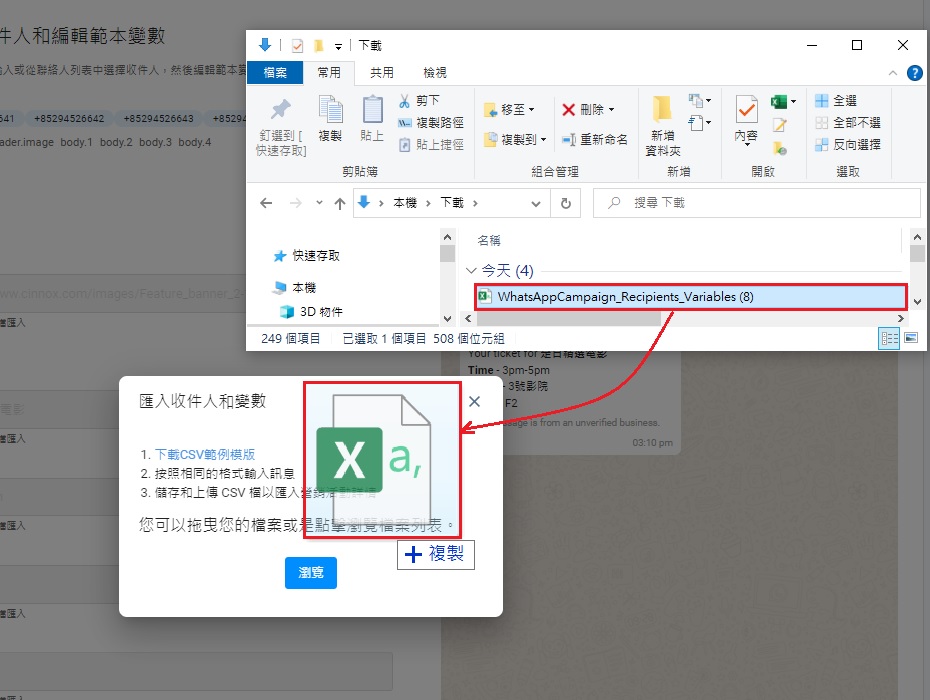930x700 pixels.
Task: Collapse the Today (今天) group
Action: click(x=471, y=271)
